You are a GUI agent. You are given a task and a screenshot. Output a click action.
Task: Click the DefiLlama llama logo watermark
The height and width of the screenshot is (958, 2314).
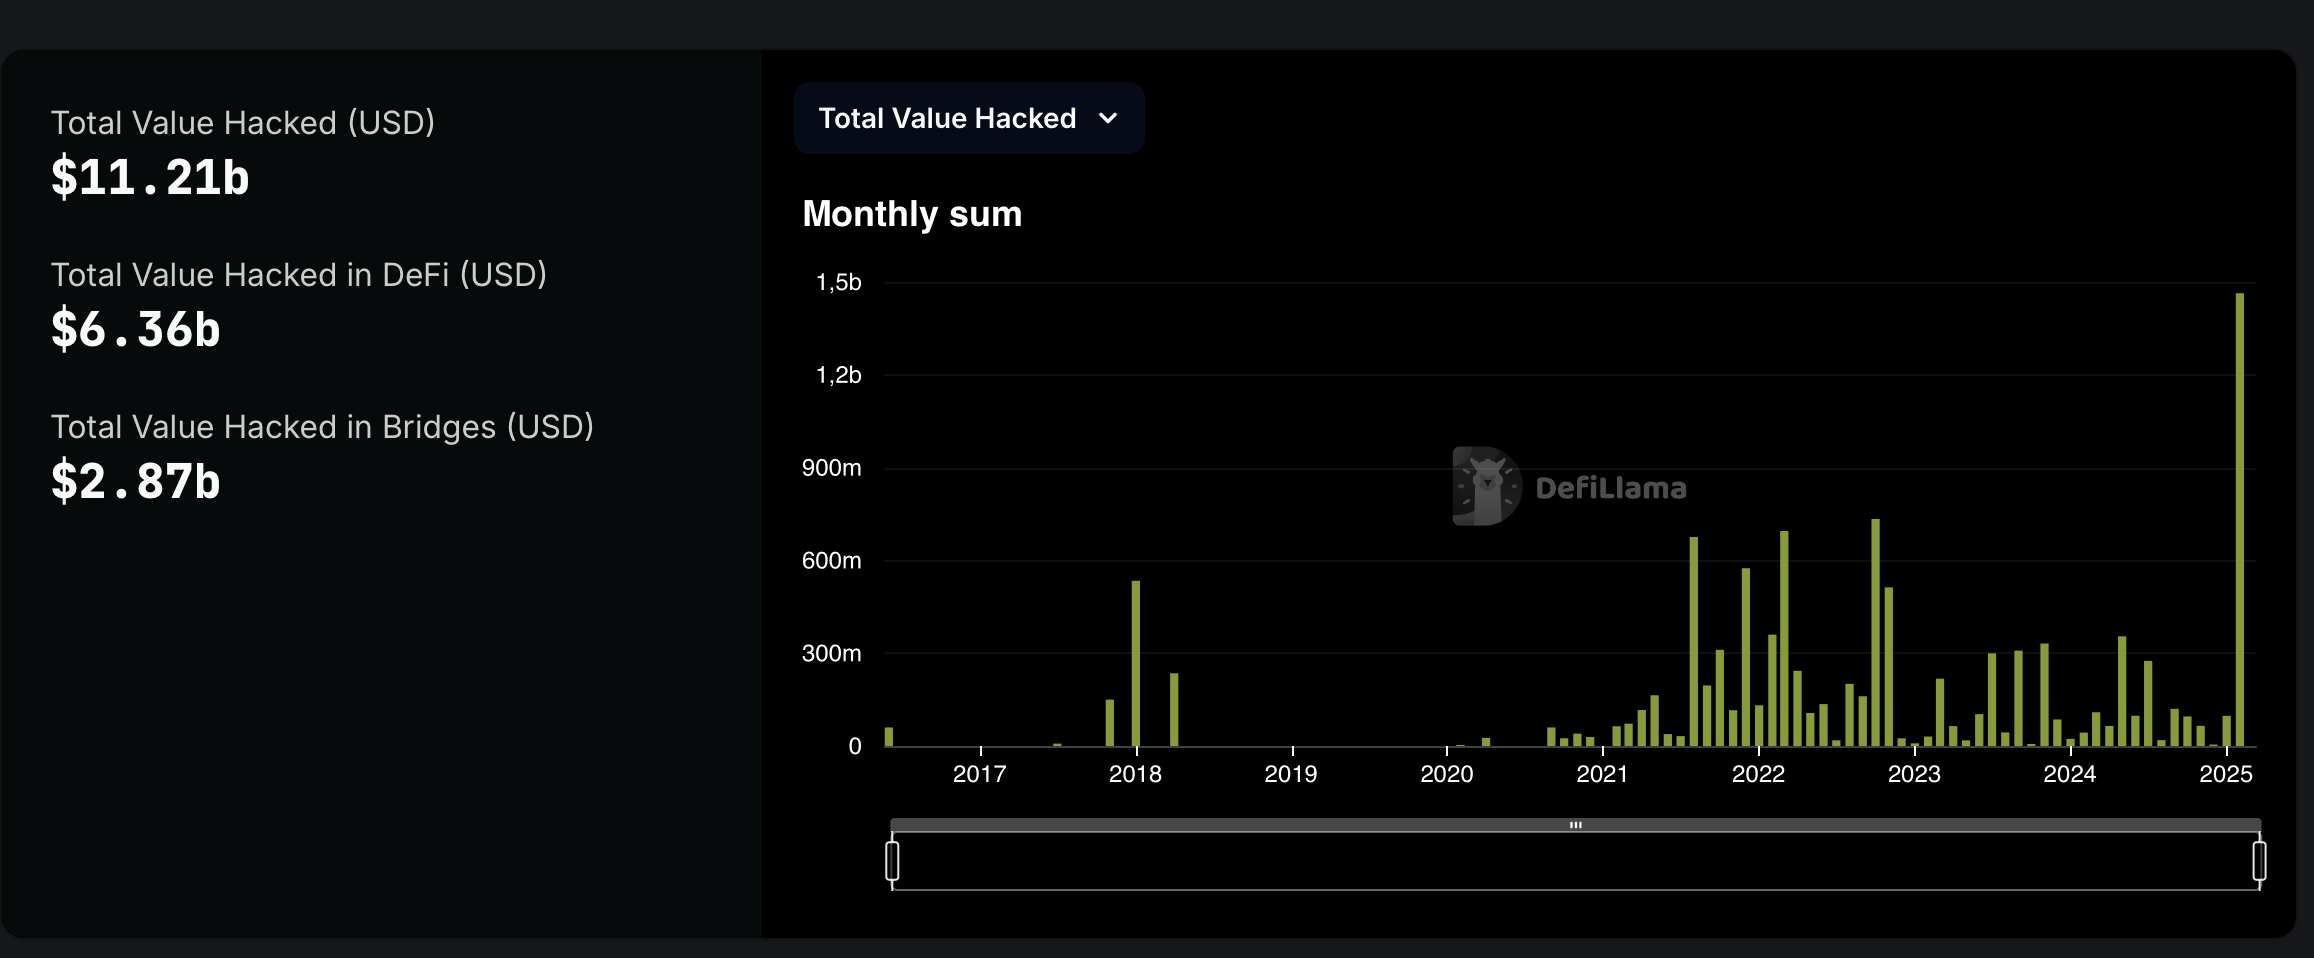[1487, 486]
